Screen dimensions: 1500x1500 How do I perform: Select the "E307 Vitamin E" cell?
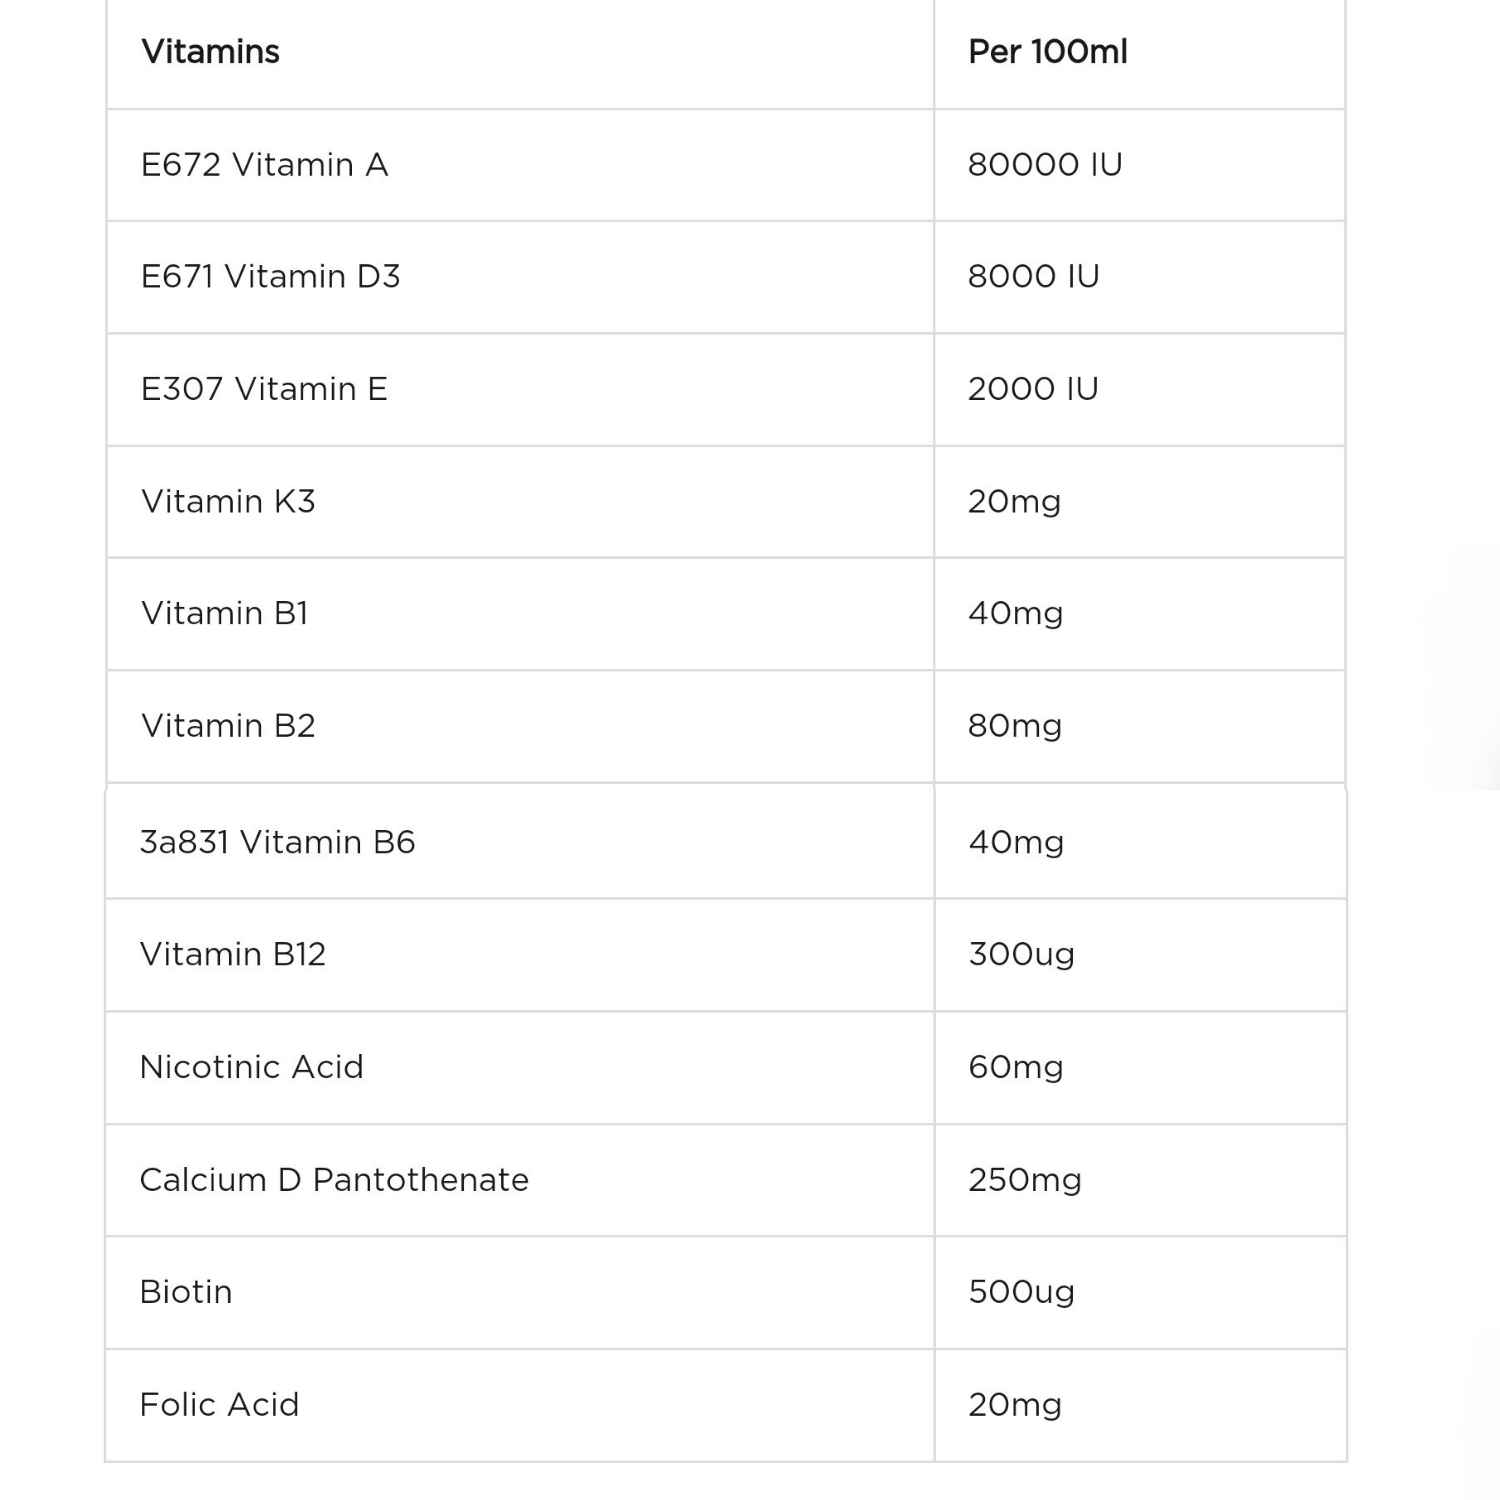point(264,389)
